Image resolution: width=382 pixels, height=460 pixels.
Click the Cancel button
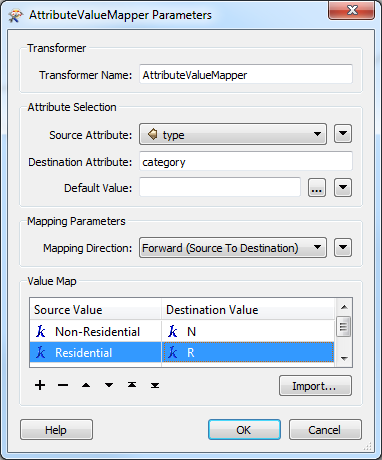point(325,430)
